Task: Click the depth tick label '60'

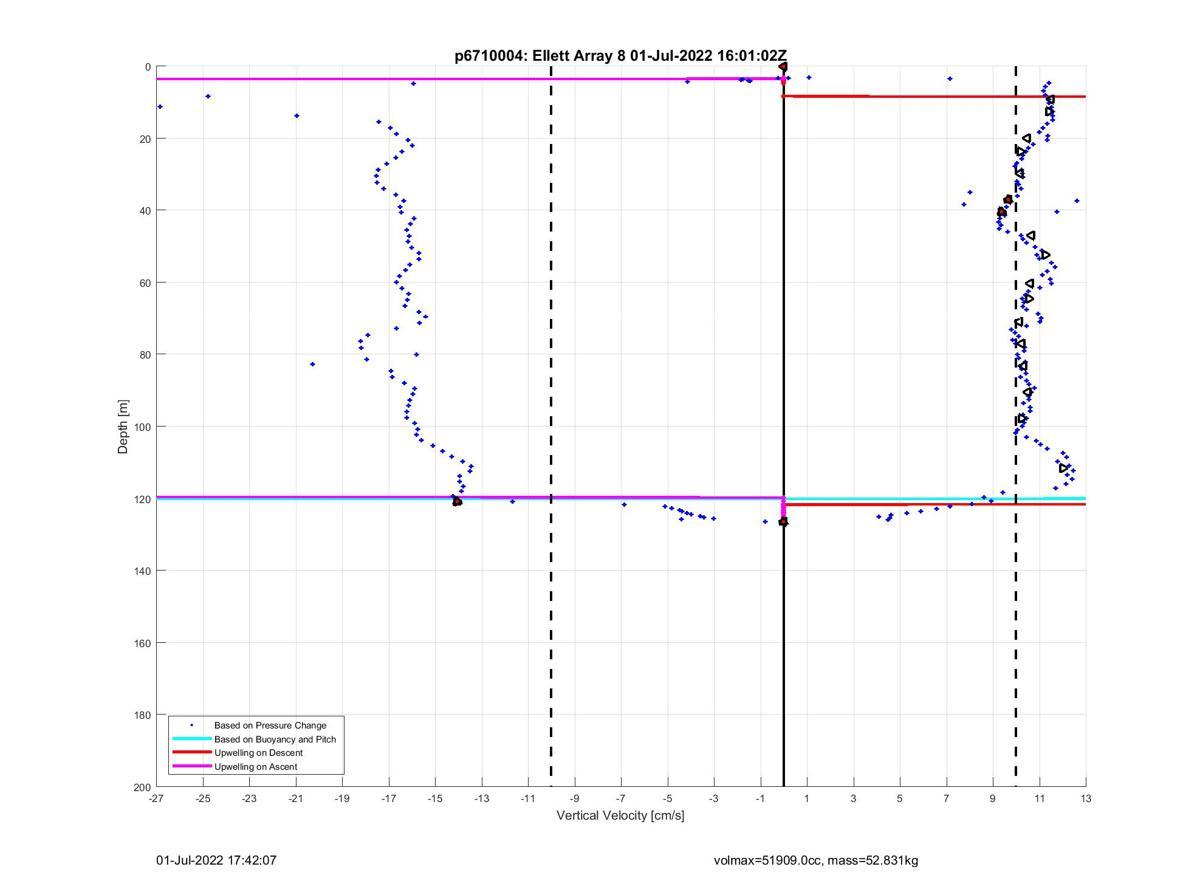Action: click(145, 283)
